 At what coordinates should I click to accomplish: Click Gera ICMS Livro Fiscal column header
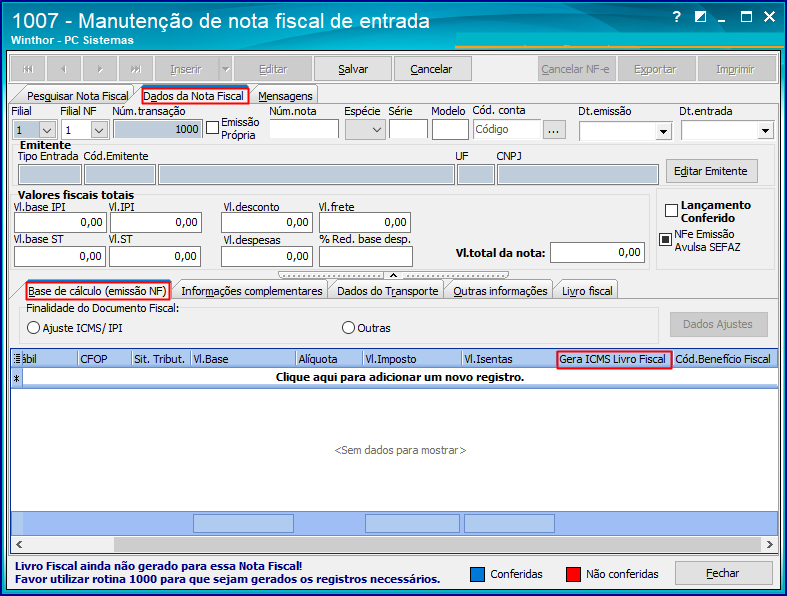click(614, 359)
